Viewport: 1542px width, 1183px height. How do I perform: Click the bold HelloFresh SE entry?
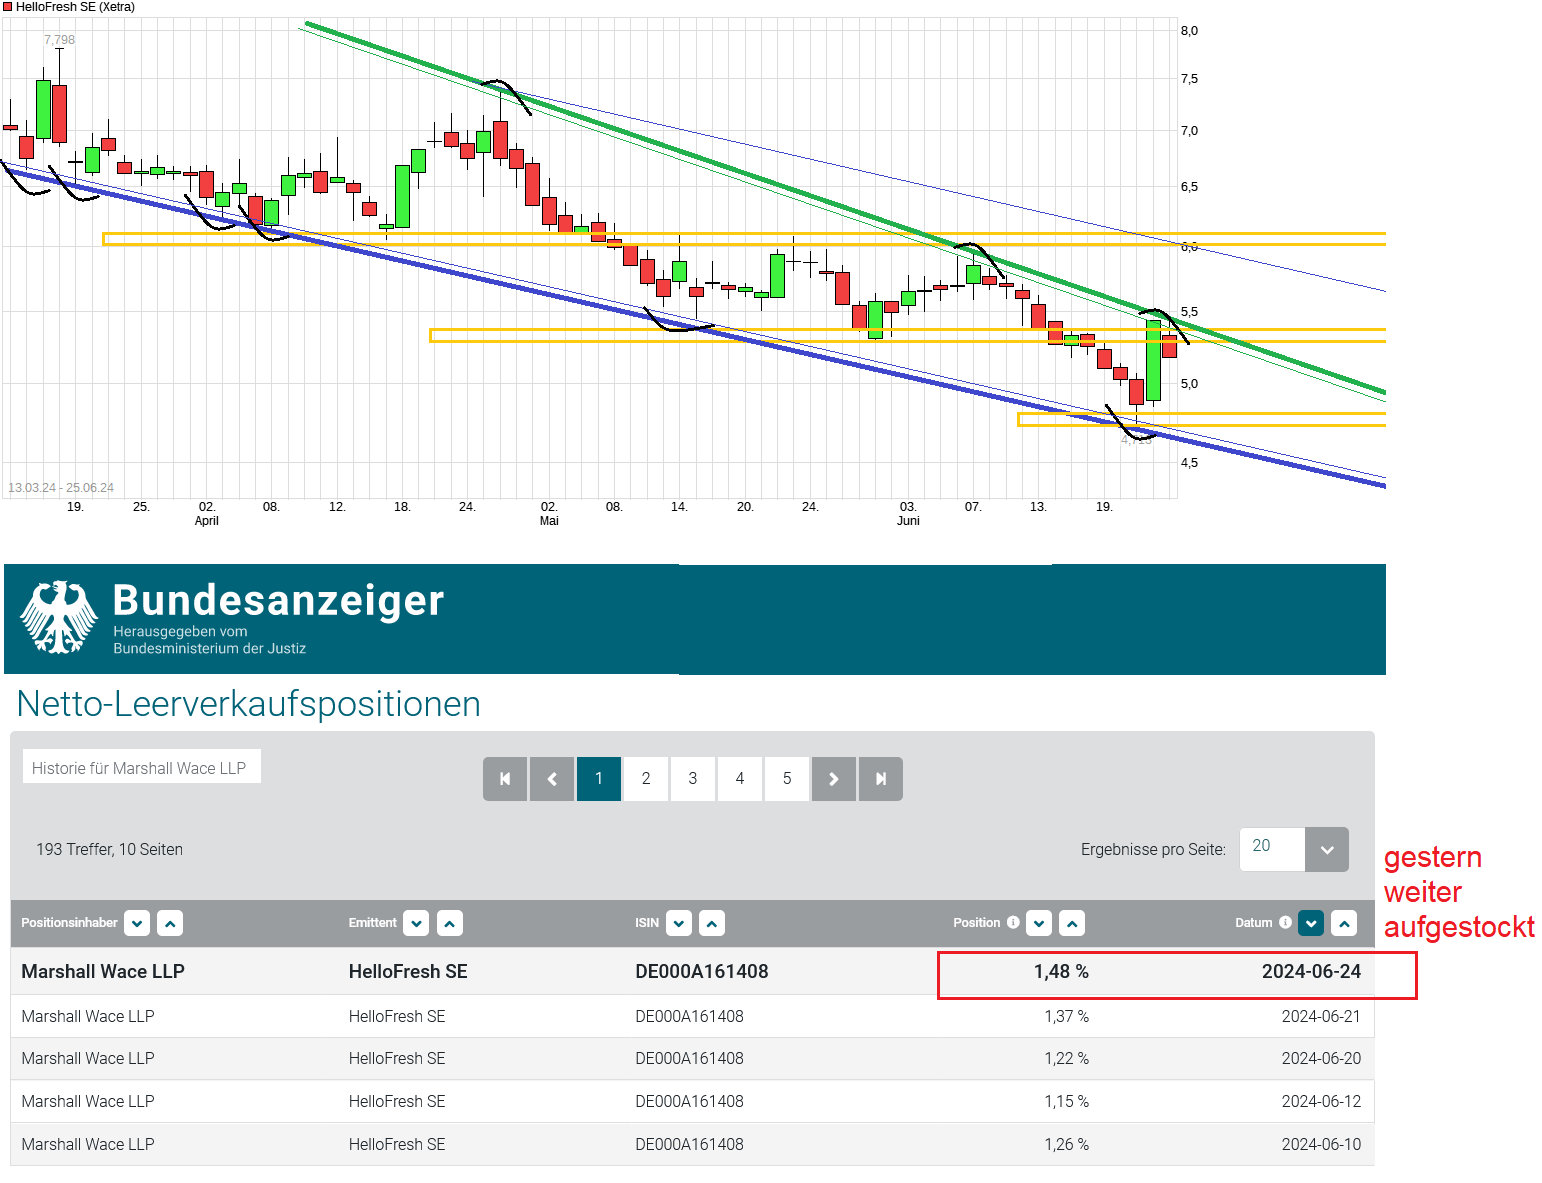pyautogui.click(x=408, y=971)
